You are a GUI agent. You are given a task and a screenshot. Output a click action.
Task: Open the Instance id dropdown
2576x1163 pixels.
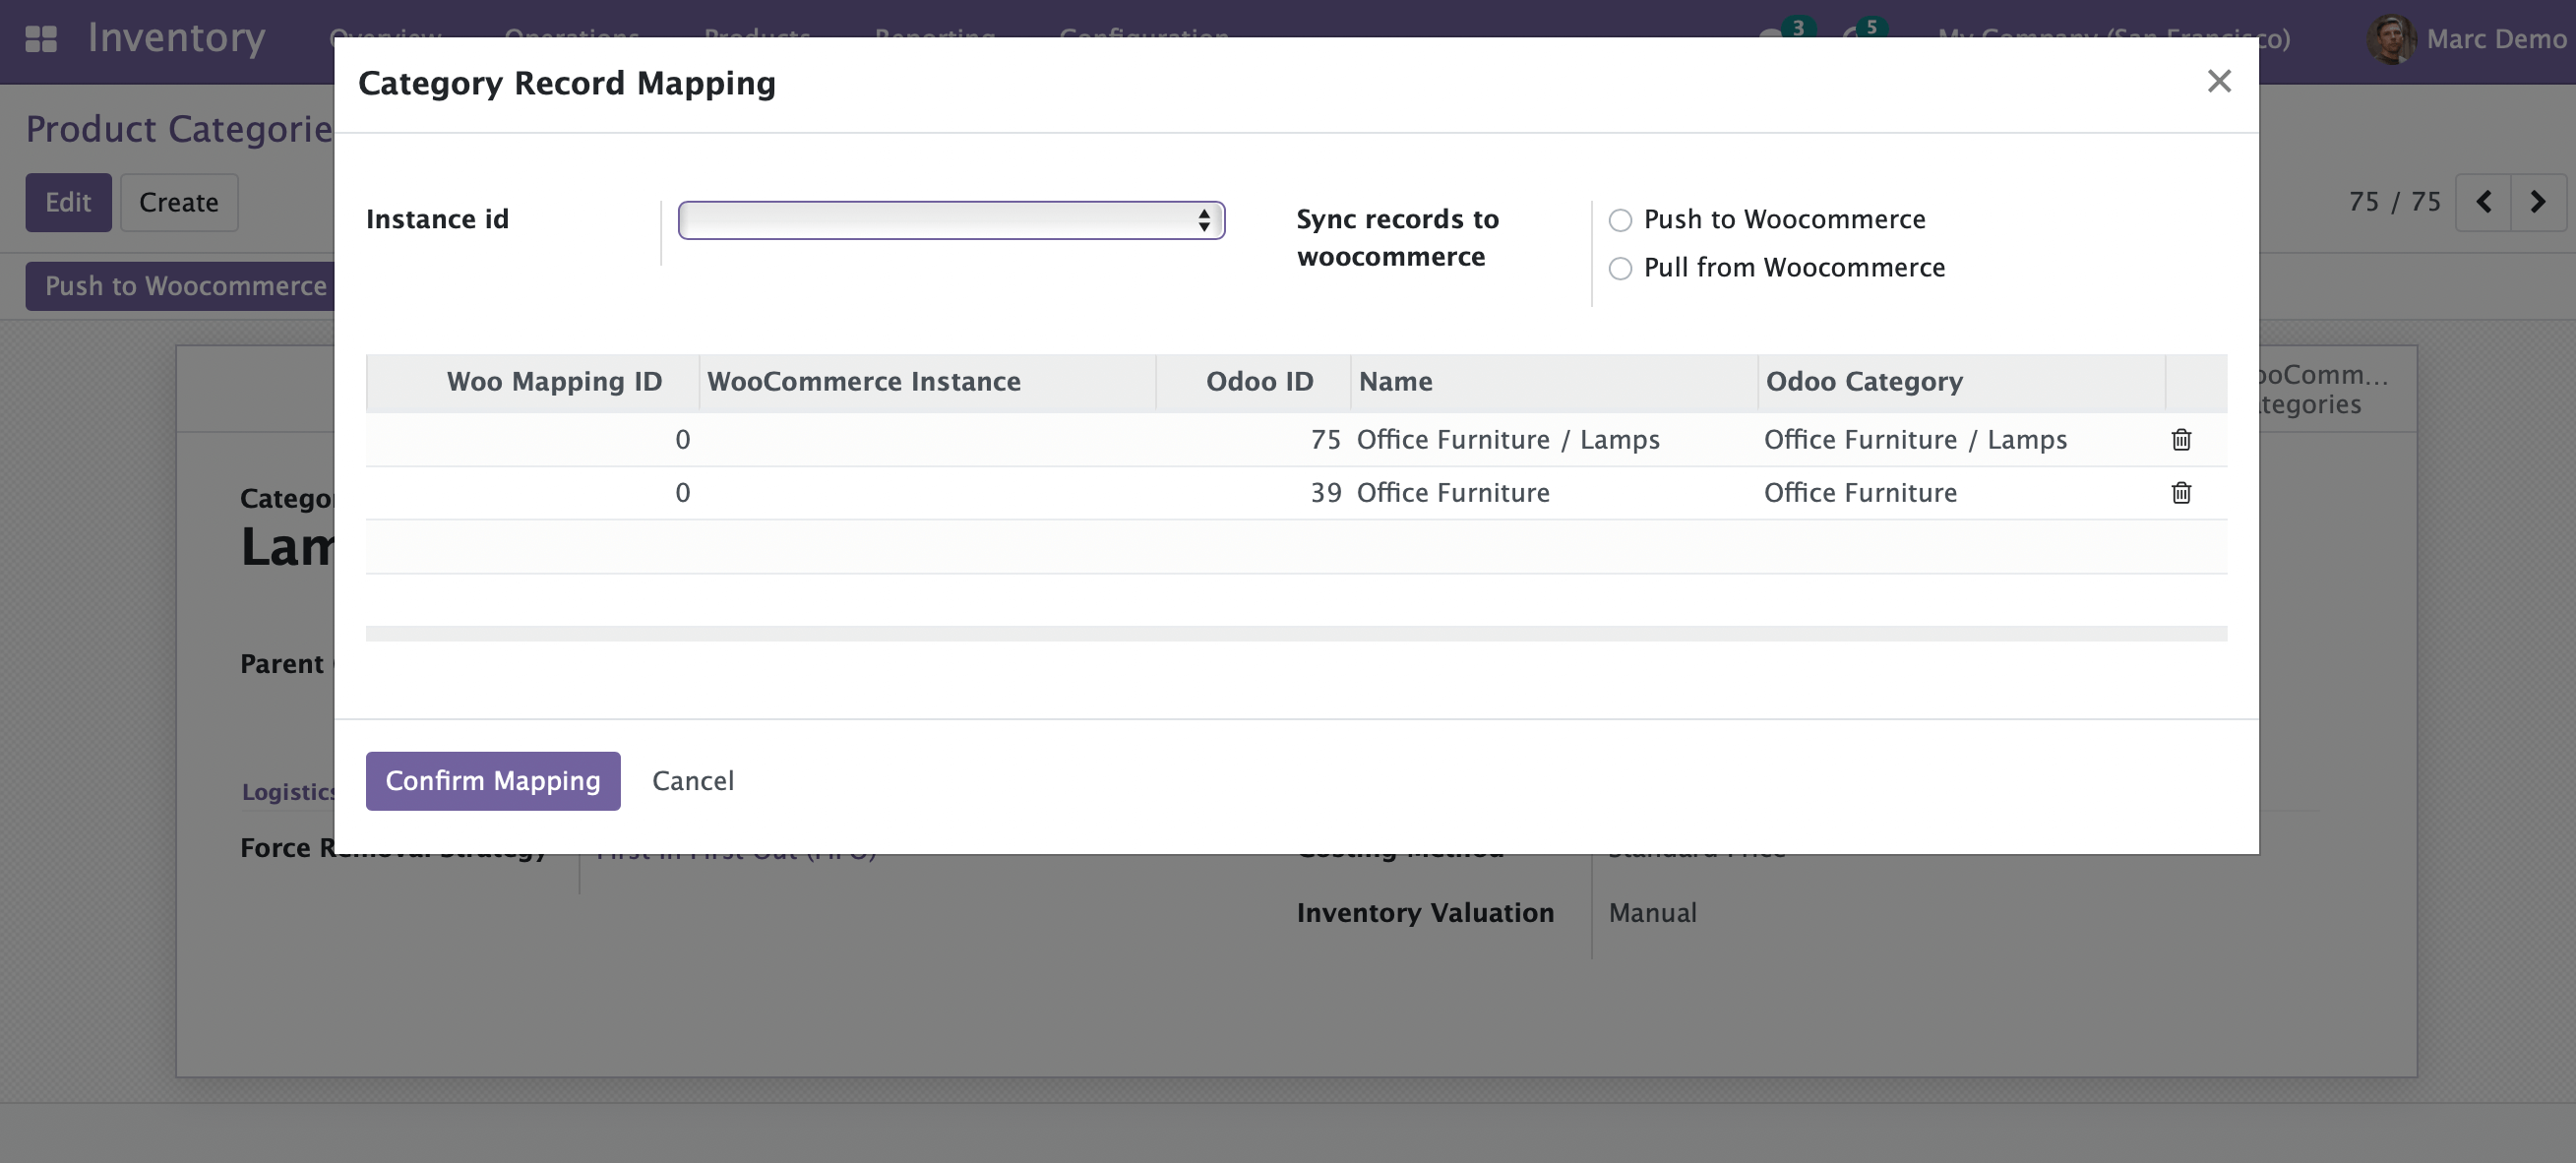[x=950, y=220]
